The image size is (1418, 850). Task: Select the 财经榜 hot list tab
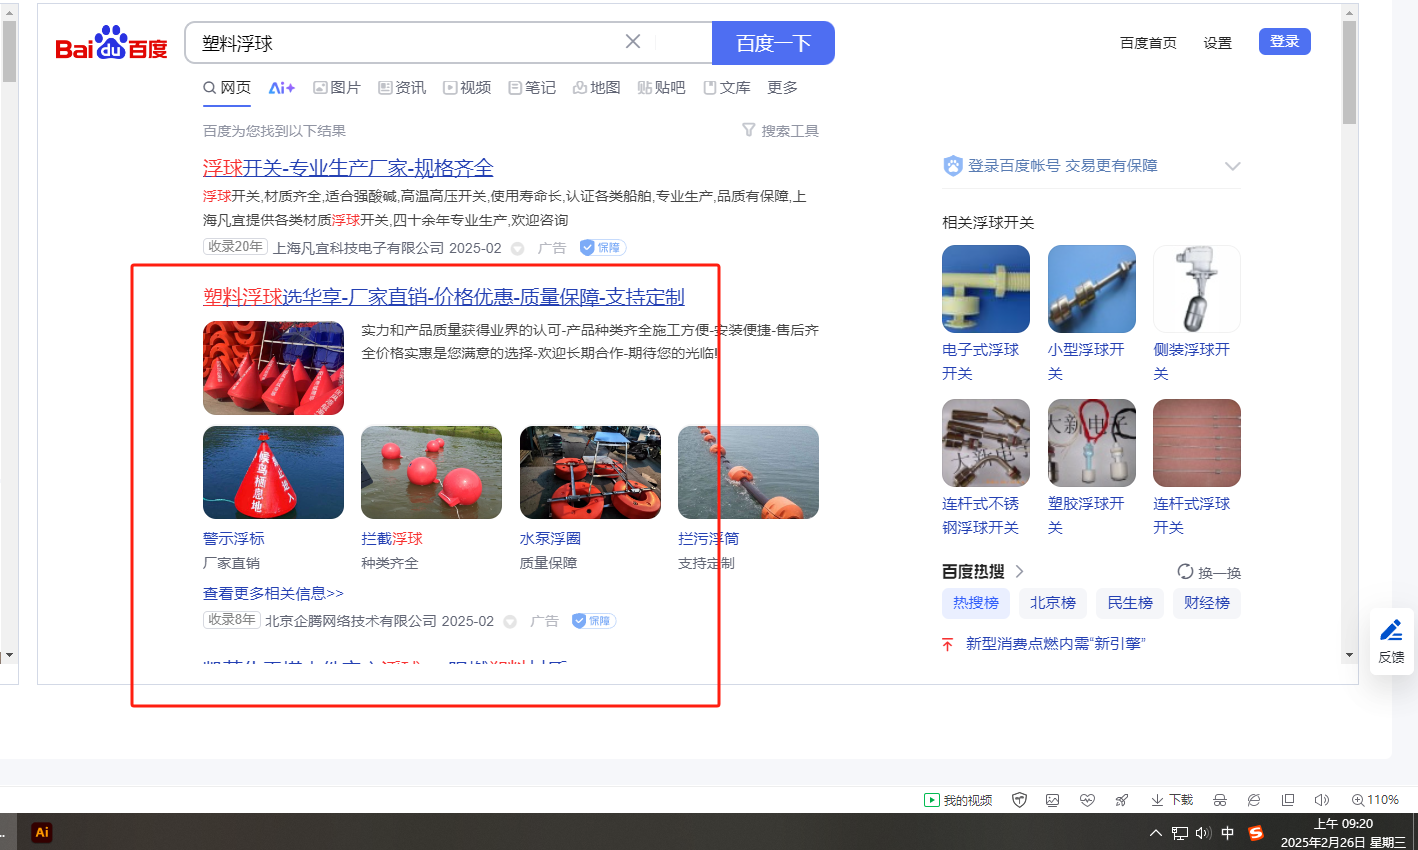click(x=1207, y=603)
